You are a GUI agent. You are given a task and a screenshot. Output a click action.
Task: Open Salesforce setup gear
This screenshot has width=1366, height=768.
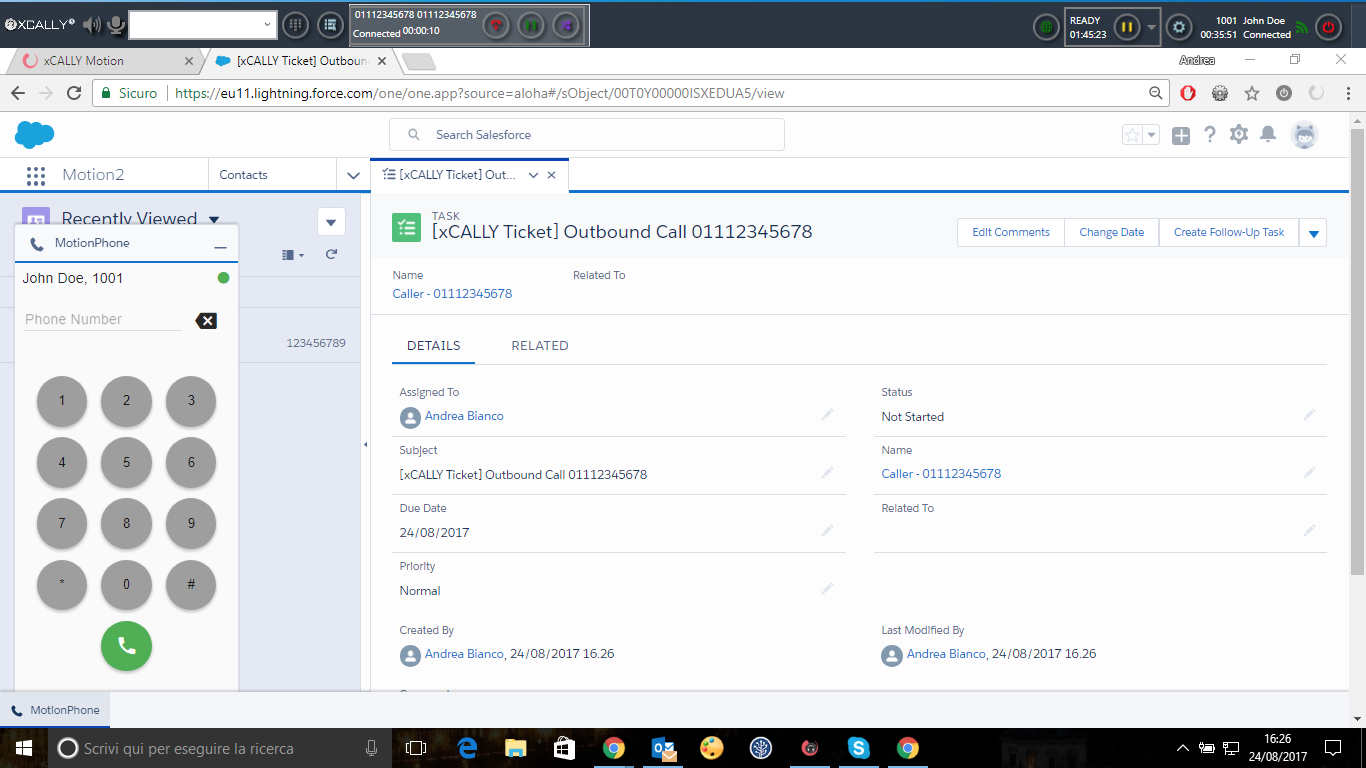point(1239,134)
